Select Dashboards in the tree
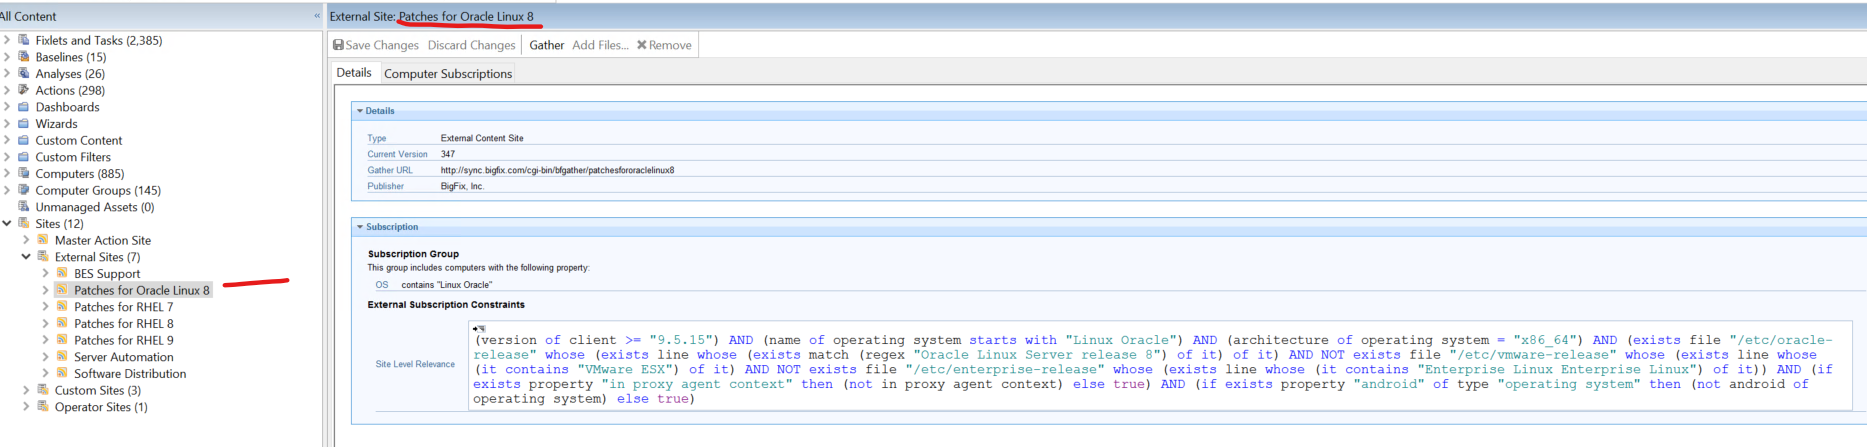Image resolution: width=1867 pixels, height=447 pixels. pos(67,107)
